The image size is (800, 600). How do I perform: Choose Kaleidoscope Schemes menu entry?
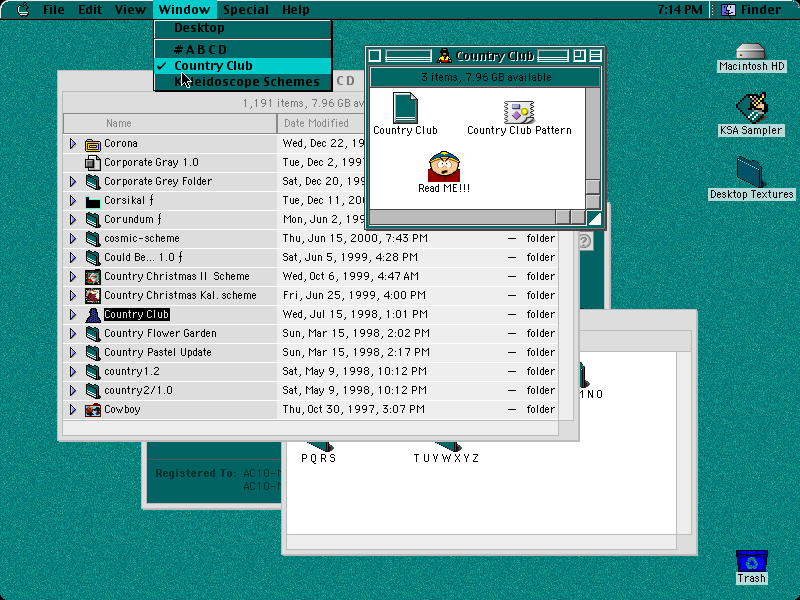(x=243, y=82)
